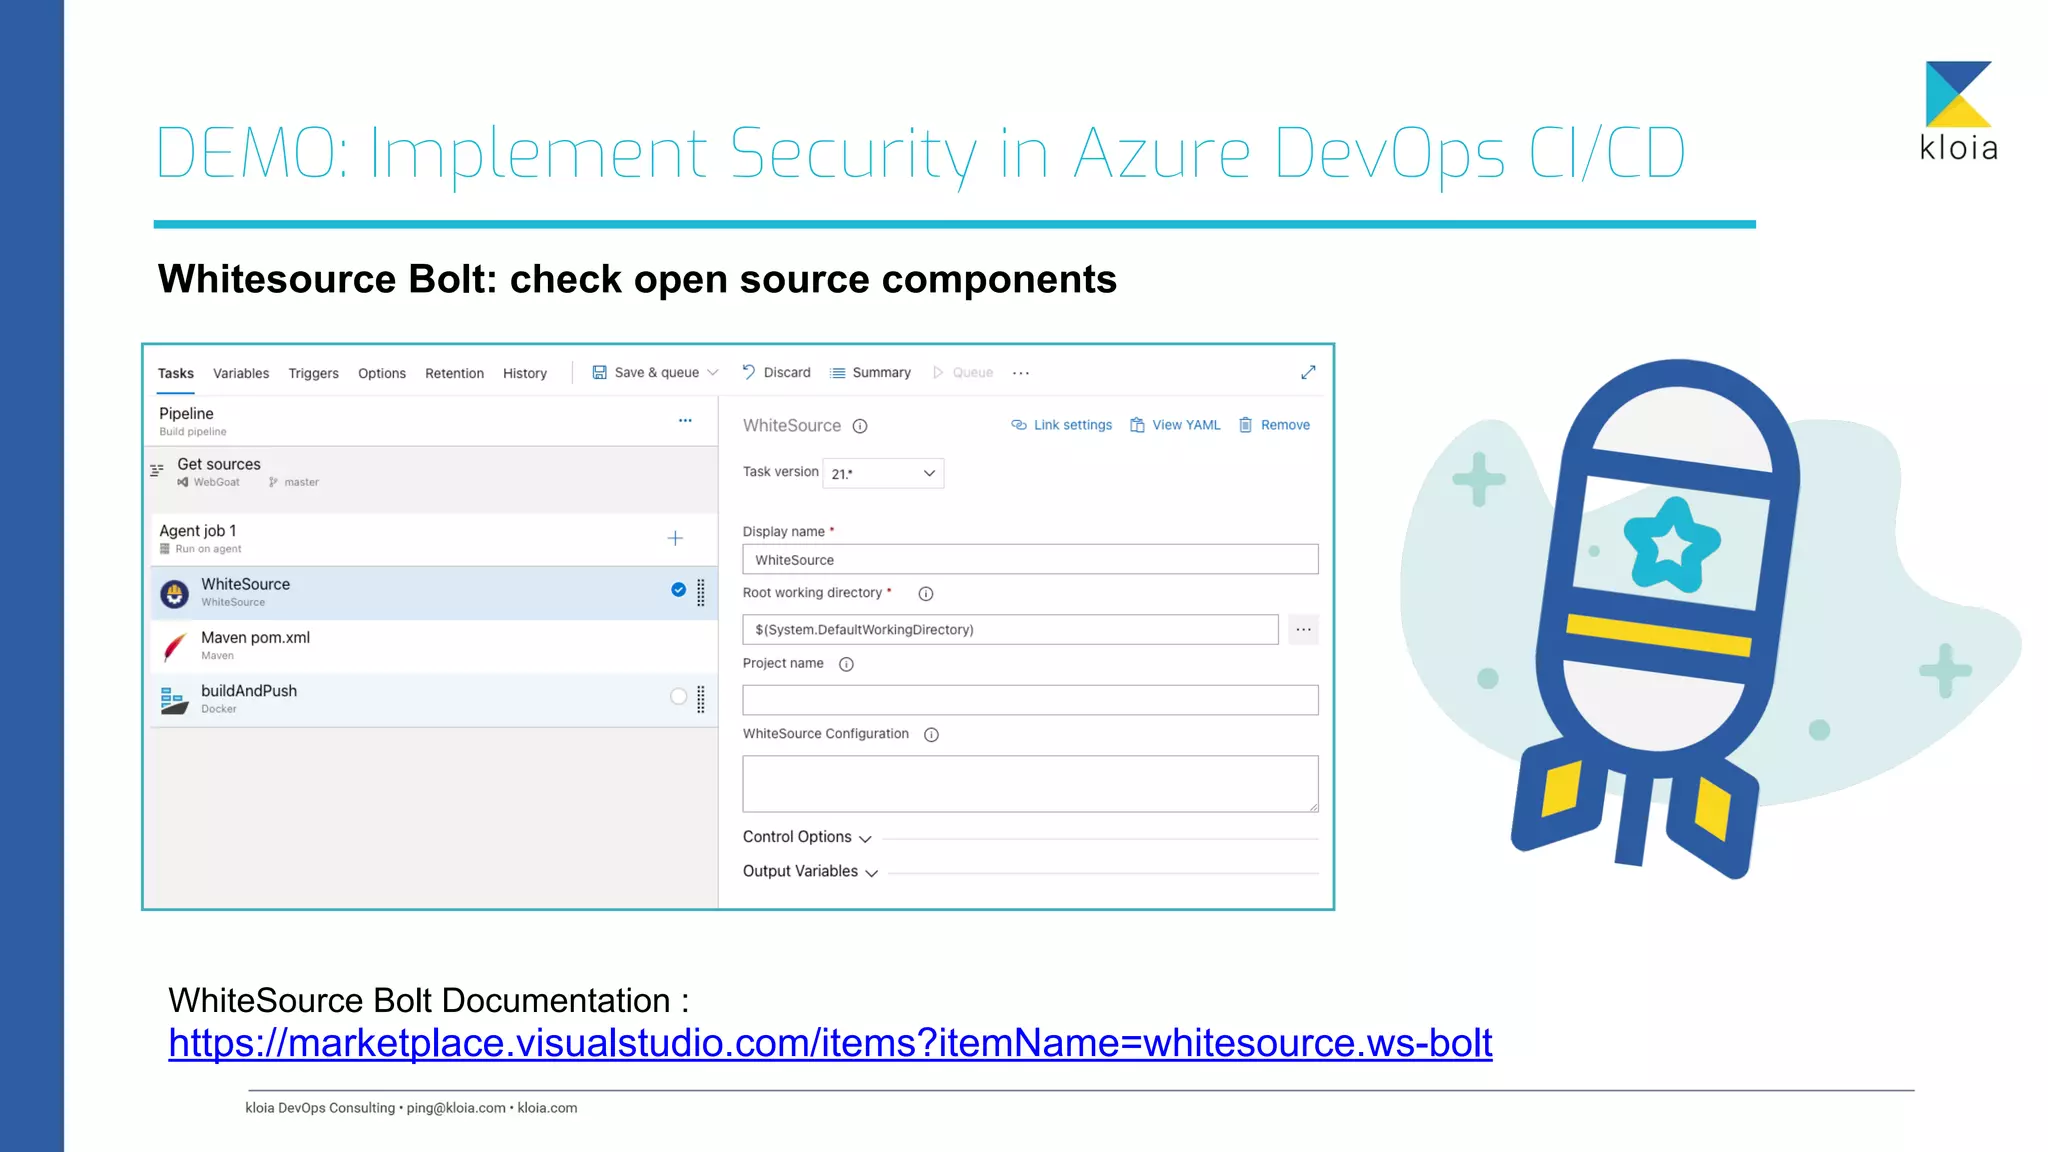The height and width of the screenshot is (1152, 2048).
Task: Switch to the Tasks tab
Action: point(175,373)
